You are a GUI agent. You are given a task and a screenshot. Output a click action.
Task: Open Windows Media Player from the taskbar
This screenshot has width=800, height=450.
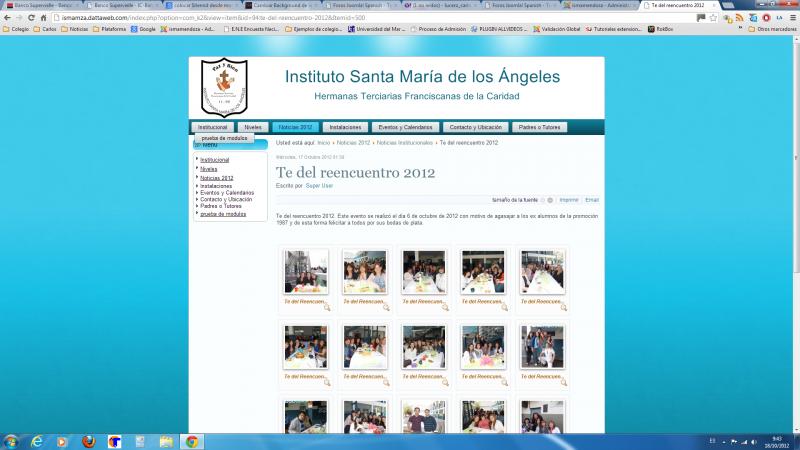62,442
